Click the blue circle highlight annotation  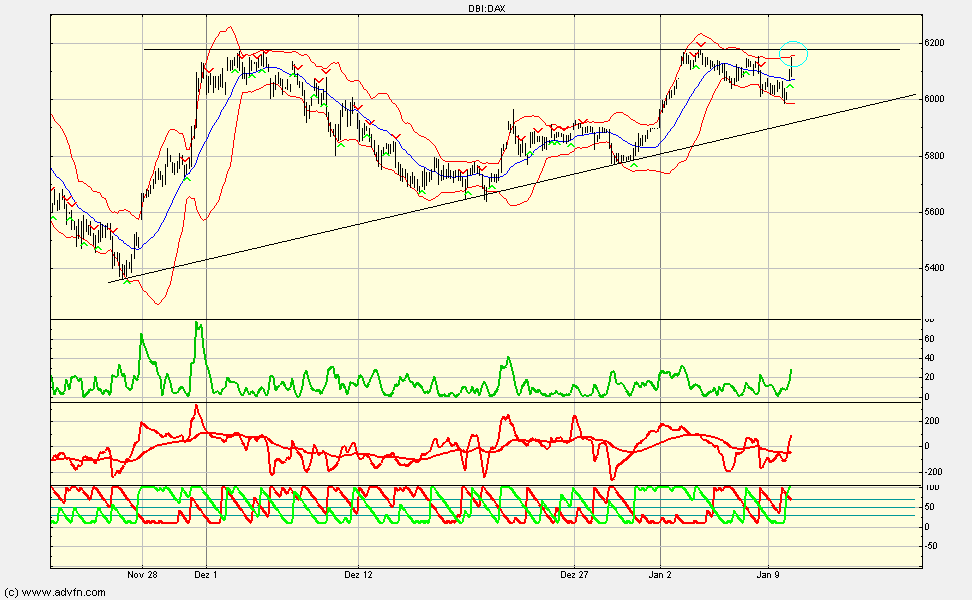tap(791, 51)
